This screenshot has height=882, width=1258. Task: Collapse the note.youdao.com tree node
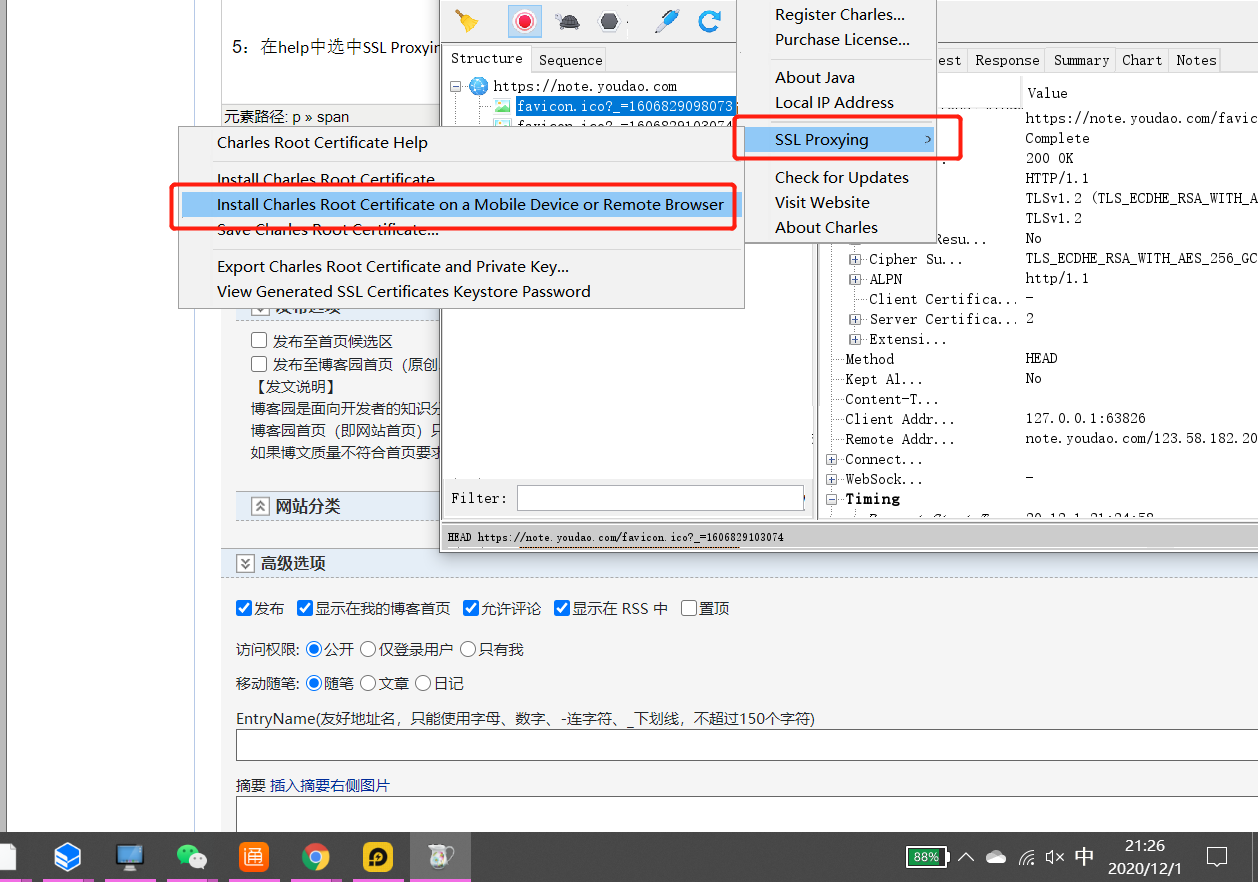pos(456,86)
